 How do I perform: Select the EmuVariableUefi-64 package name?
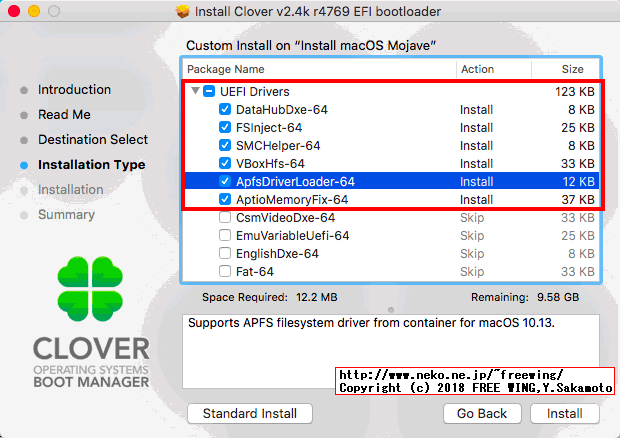293,236
